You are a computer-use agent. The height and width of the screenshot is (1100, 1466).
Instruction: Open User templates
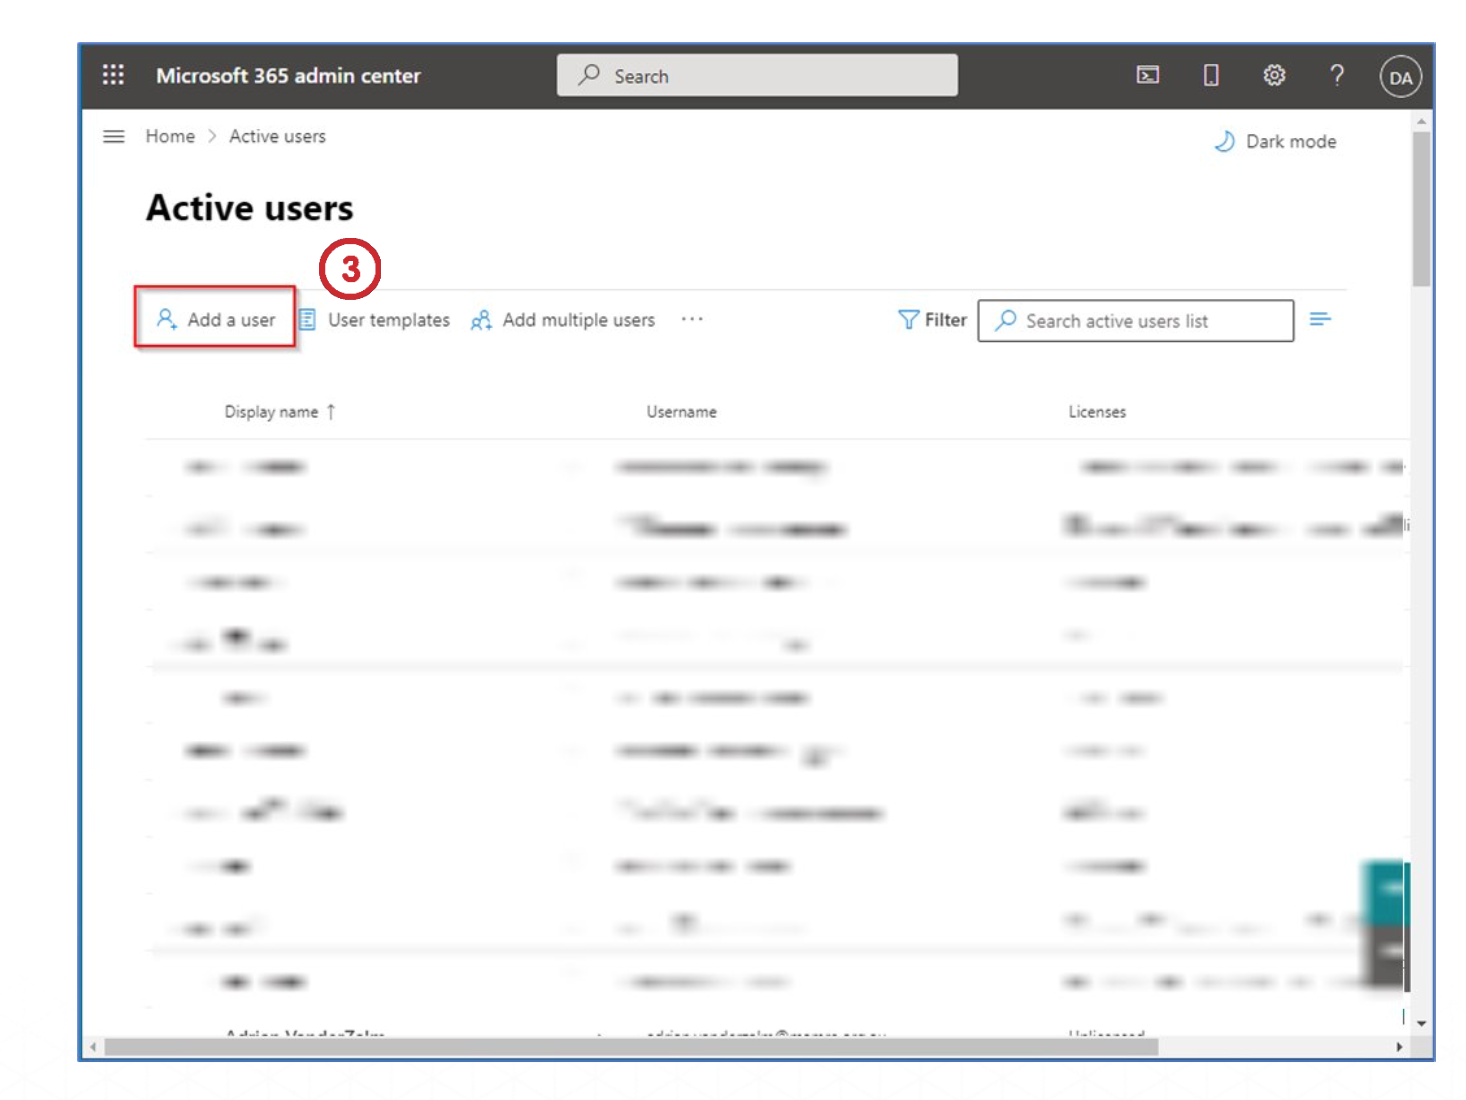pyautogui.click(x=375, y=320)
